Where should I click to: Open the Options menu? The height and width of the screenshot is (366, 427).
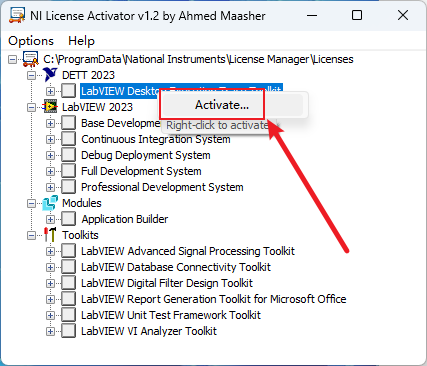click(x=31, y=41)
